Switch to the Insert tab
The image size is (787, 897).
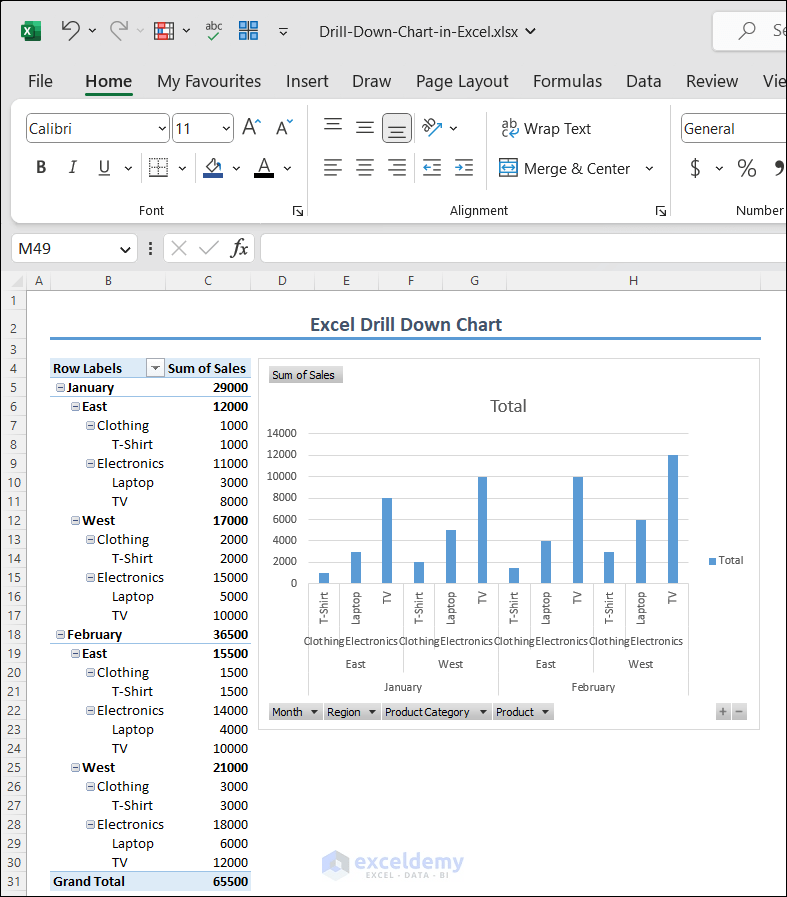pos(307,81)
